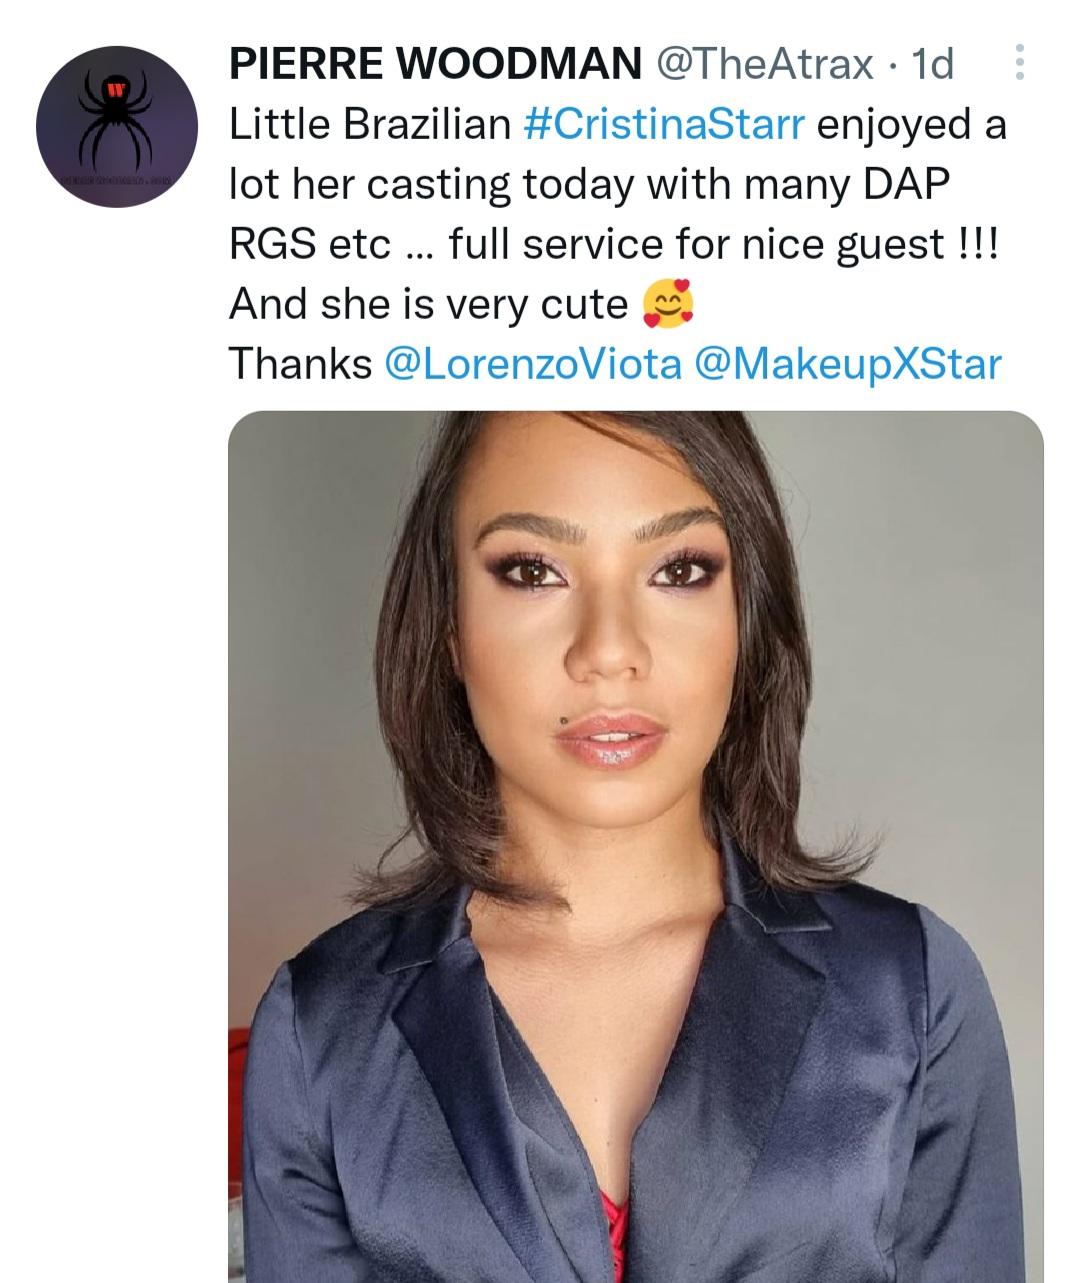Click the red W logo inside avatar
Image resolution: width=1080 pixels, height=1283 pixels.
(x=116, y=90)
